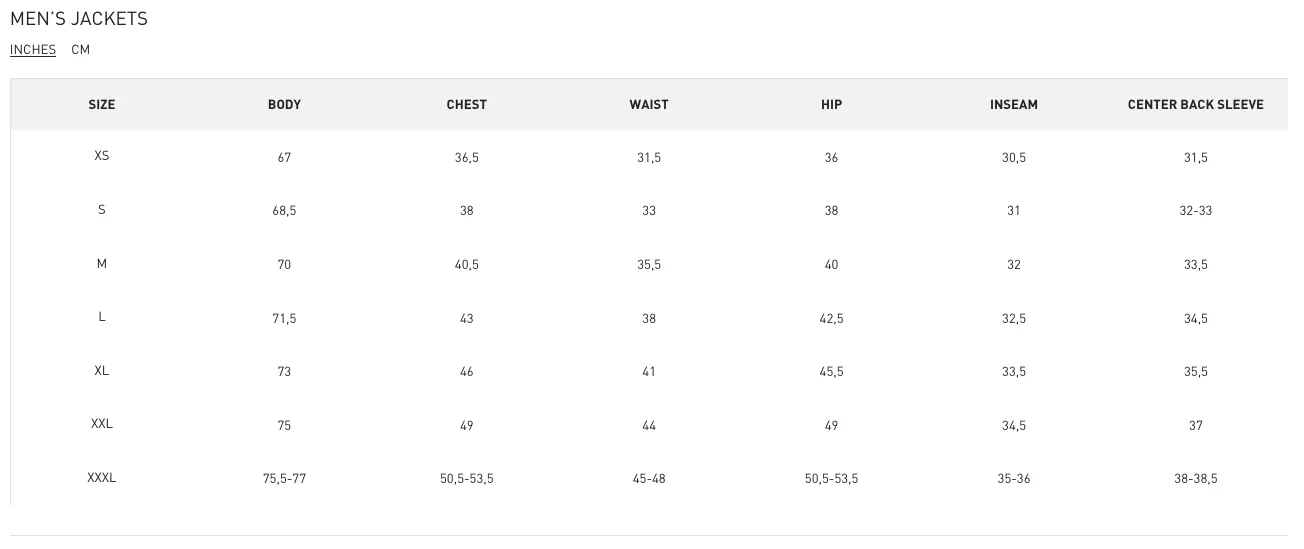Viewport: 1304px width, 549px height.
Task: Click the INSEAM column header
Action: click(x=1014, y=105)
